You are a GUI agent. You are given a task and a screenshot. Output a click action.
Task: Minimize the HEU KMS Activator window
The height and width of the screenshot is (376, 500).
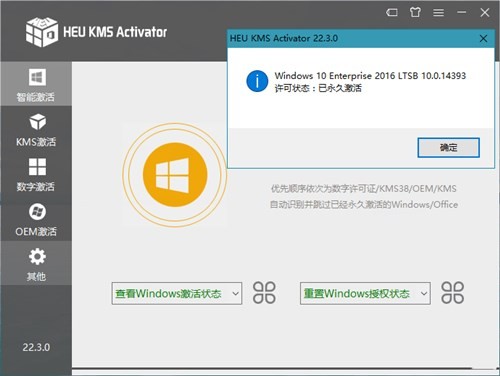coord(462,12)
